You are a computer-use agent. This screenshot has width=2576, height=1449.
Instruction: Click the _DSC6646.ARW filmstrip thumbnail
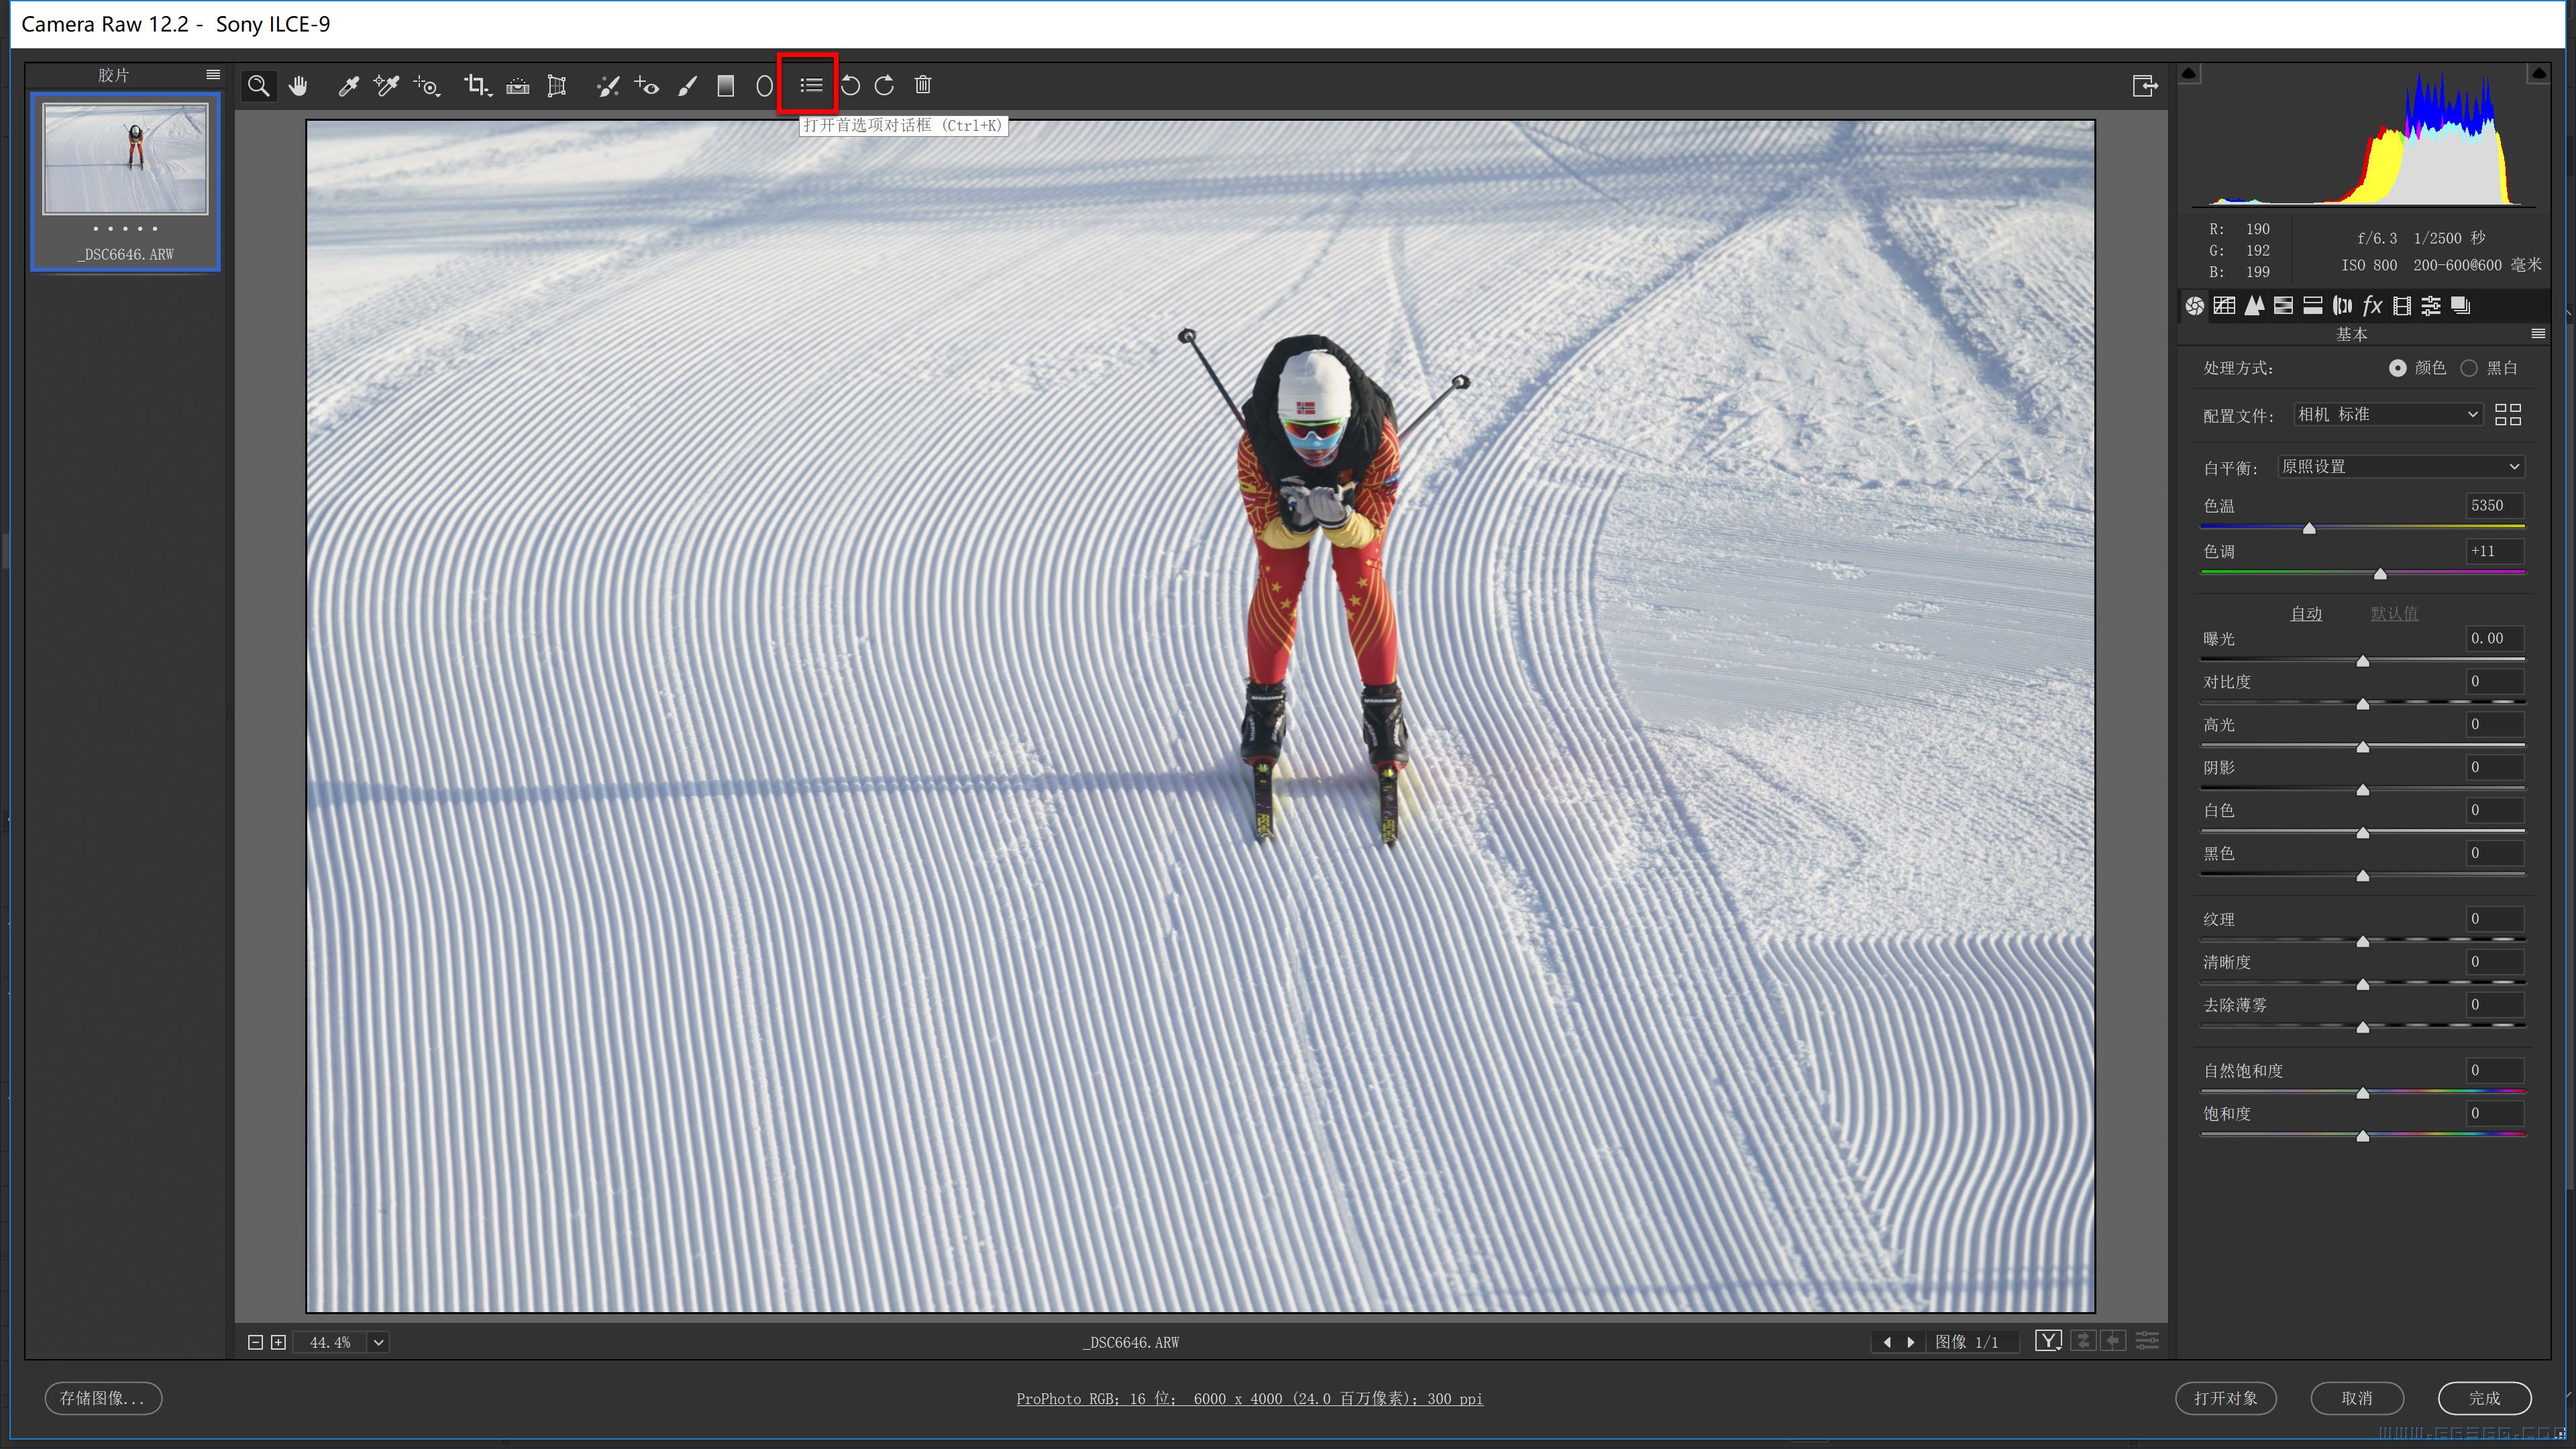(x=126, y=159)
